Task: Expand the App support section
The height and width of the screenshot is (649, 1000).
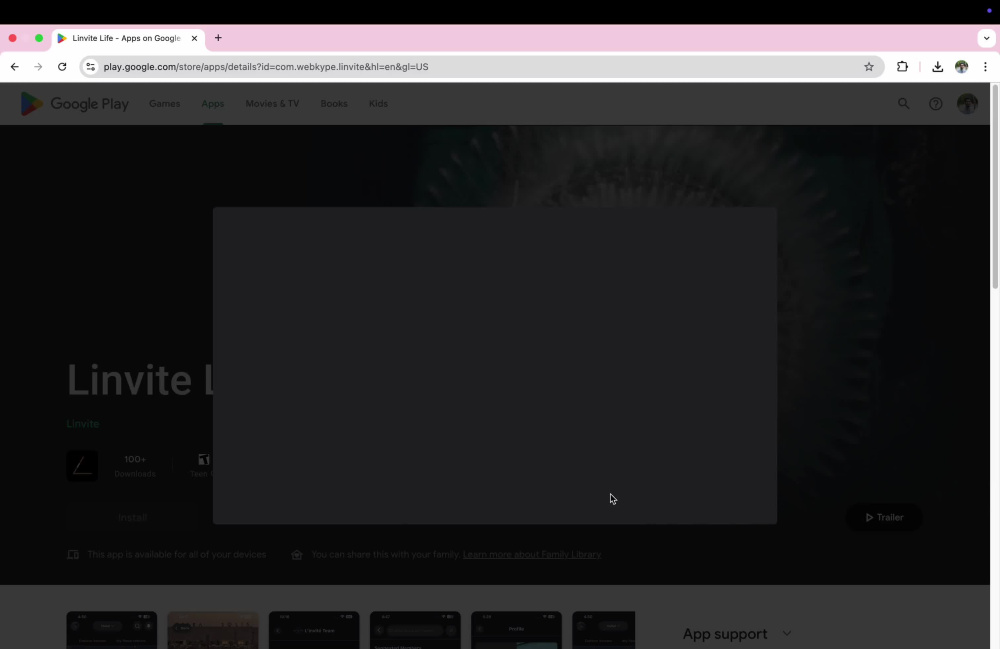Action: click(x=737, y=634)
